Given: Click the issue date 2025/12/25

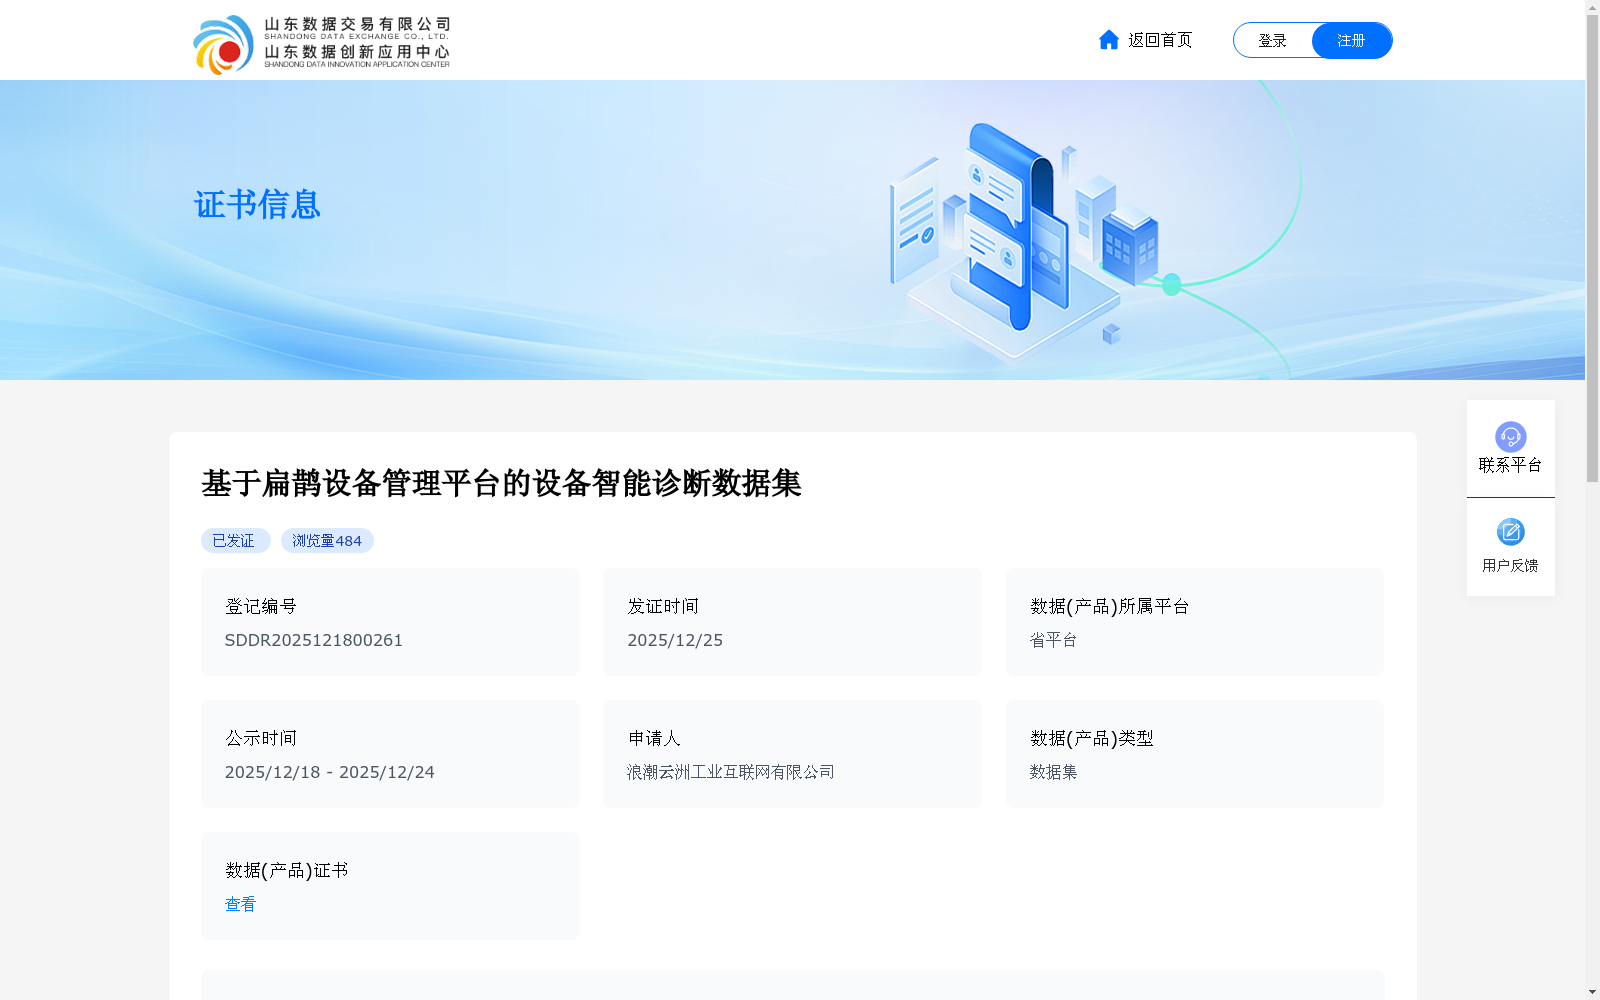Looking at the screenshot, I should (x=675, y=640).
